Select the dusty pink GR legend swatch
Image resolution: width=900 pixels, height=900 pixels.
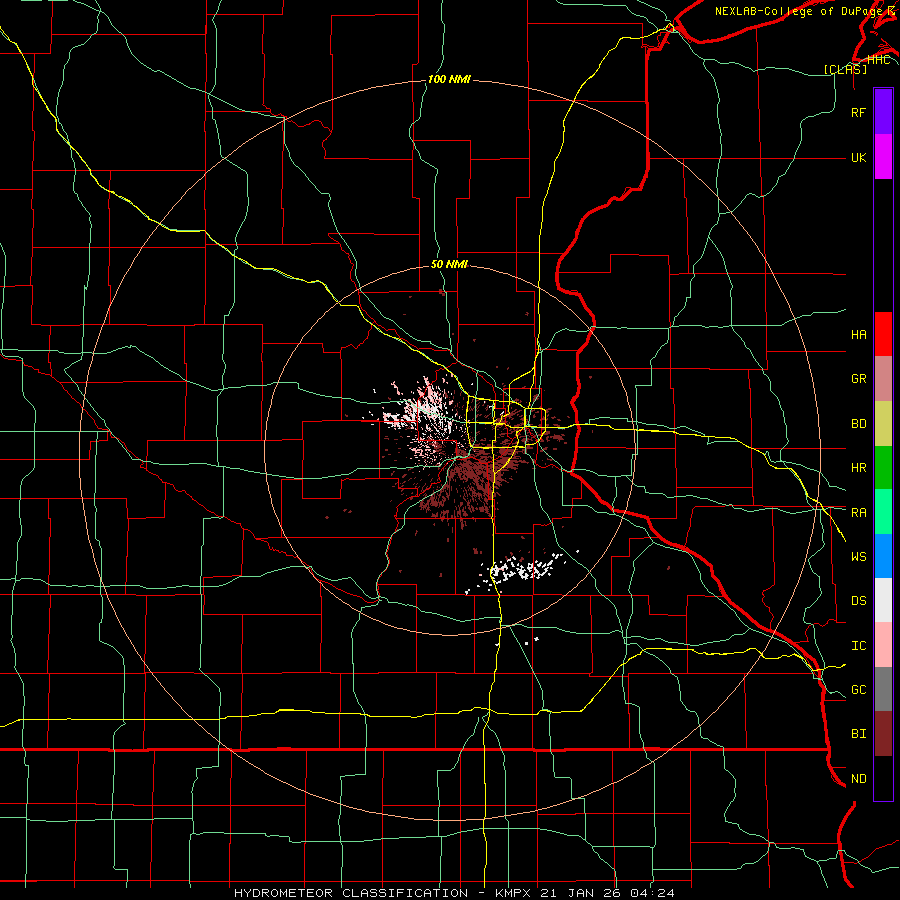pyautogui.click(x=883, y=379)
